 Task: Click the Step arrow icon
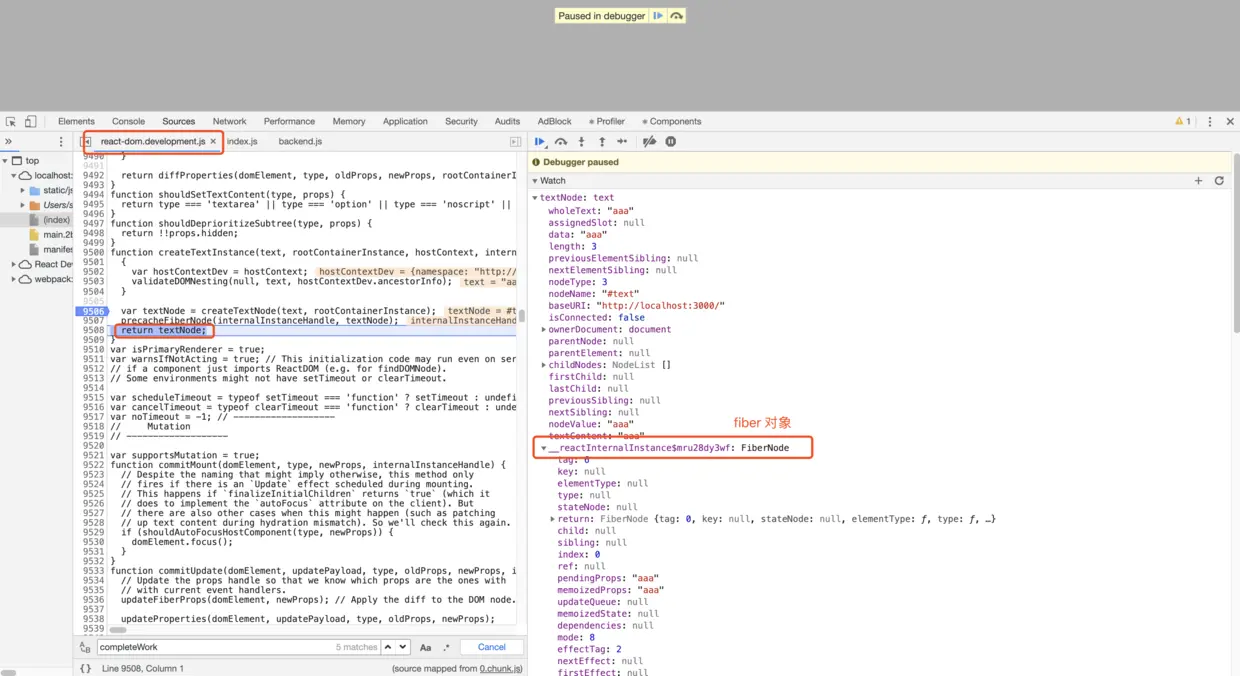[x=622, y=142]
